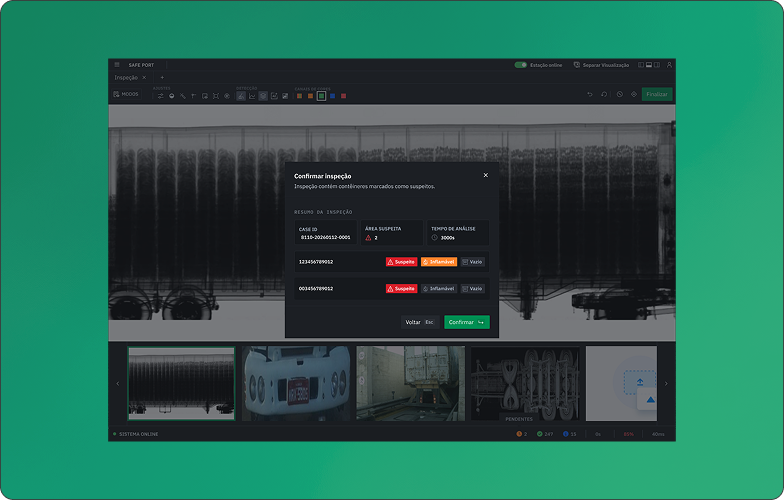Click the Voltar button

(x=420, y=322)
